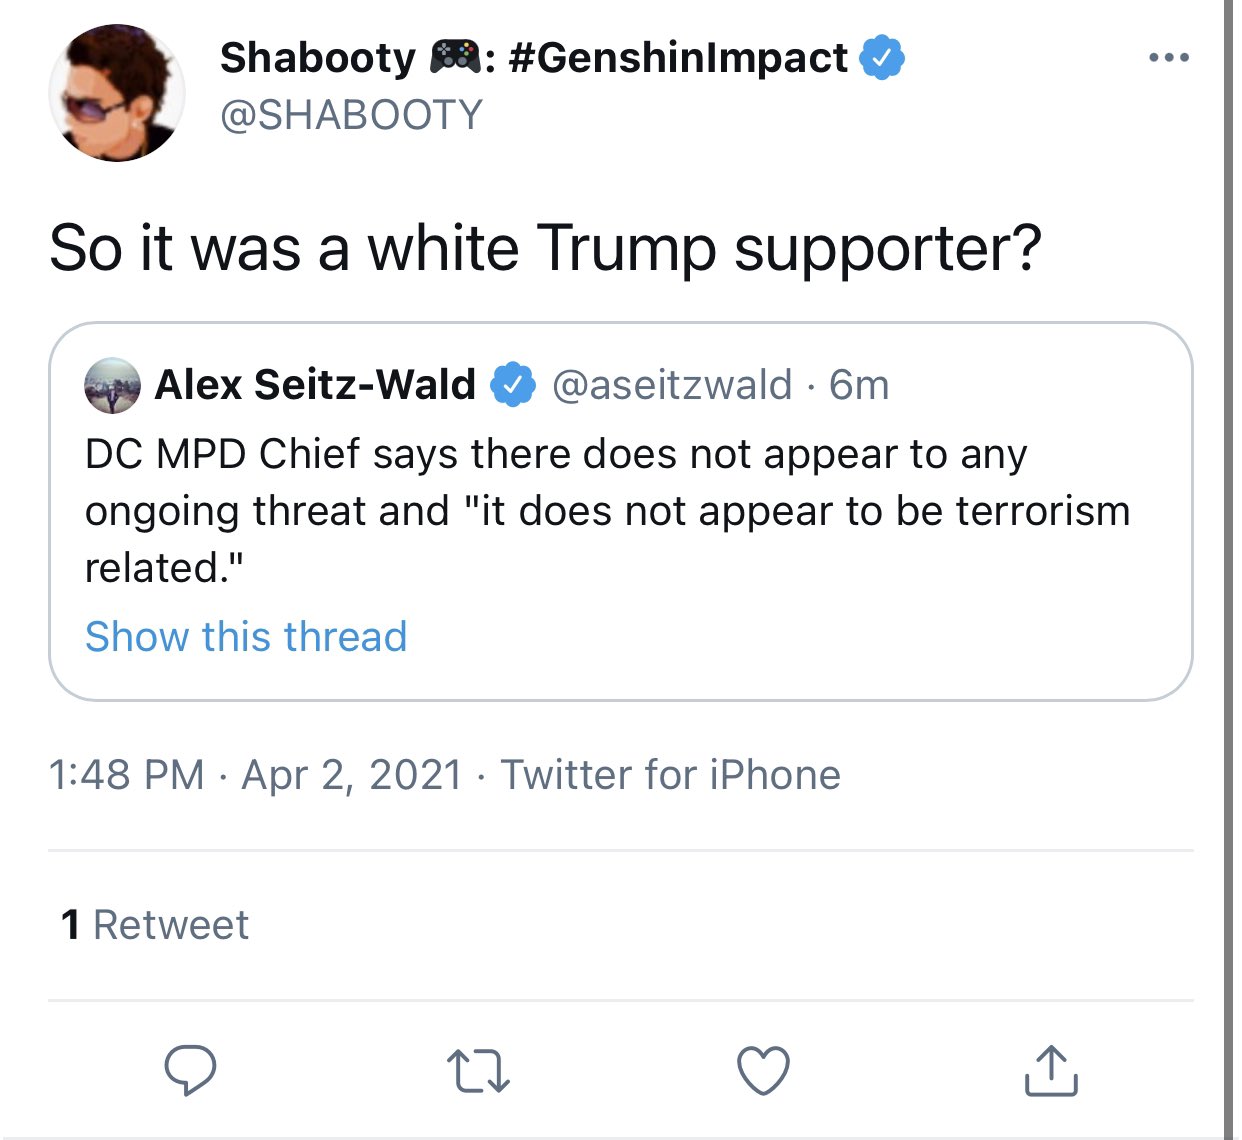1242x1140 pixels.
Task: Click Alex Seitz-Wald's verified badge
Action: click(x=513, y=385)
